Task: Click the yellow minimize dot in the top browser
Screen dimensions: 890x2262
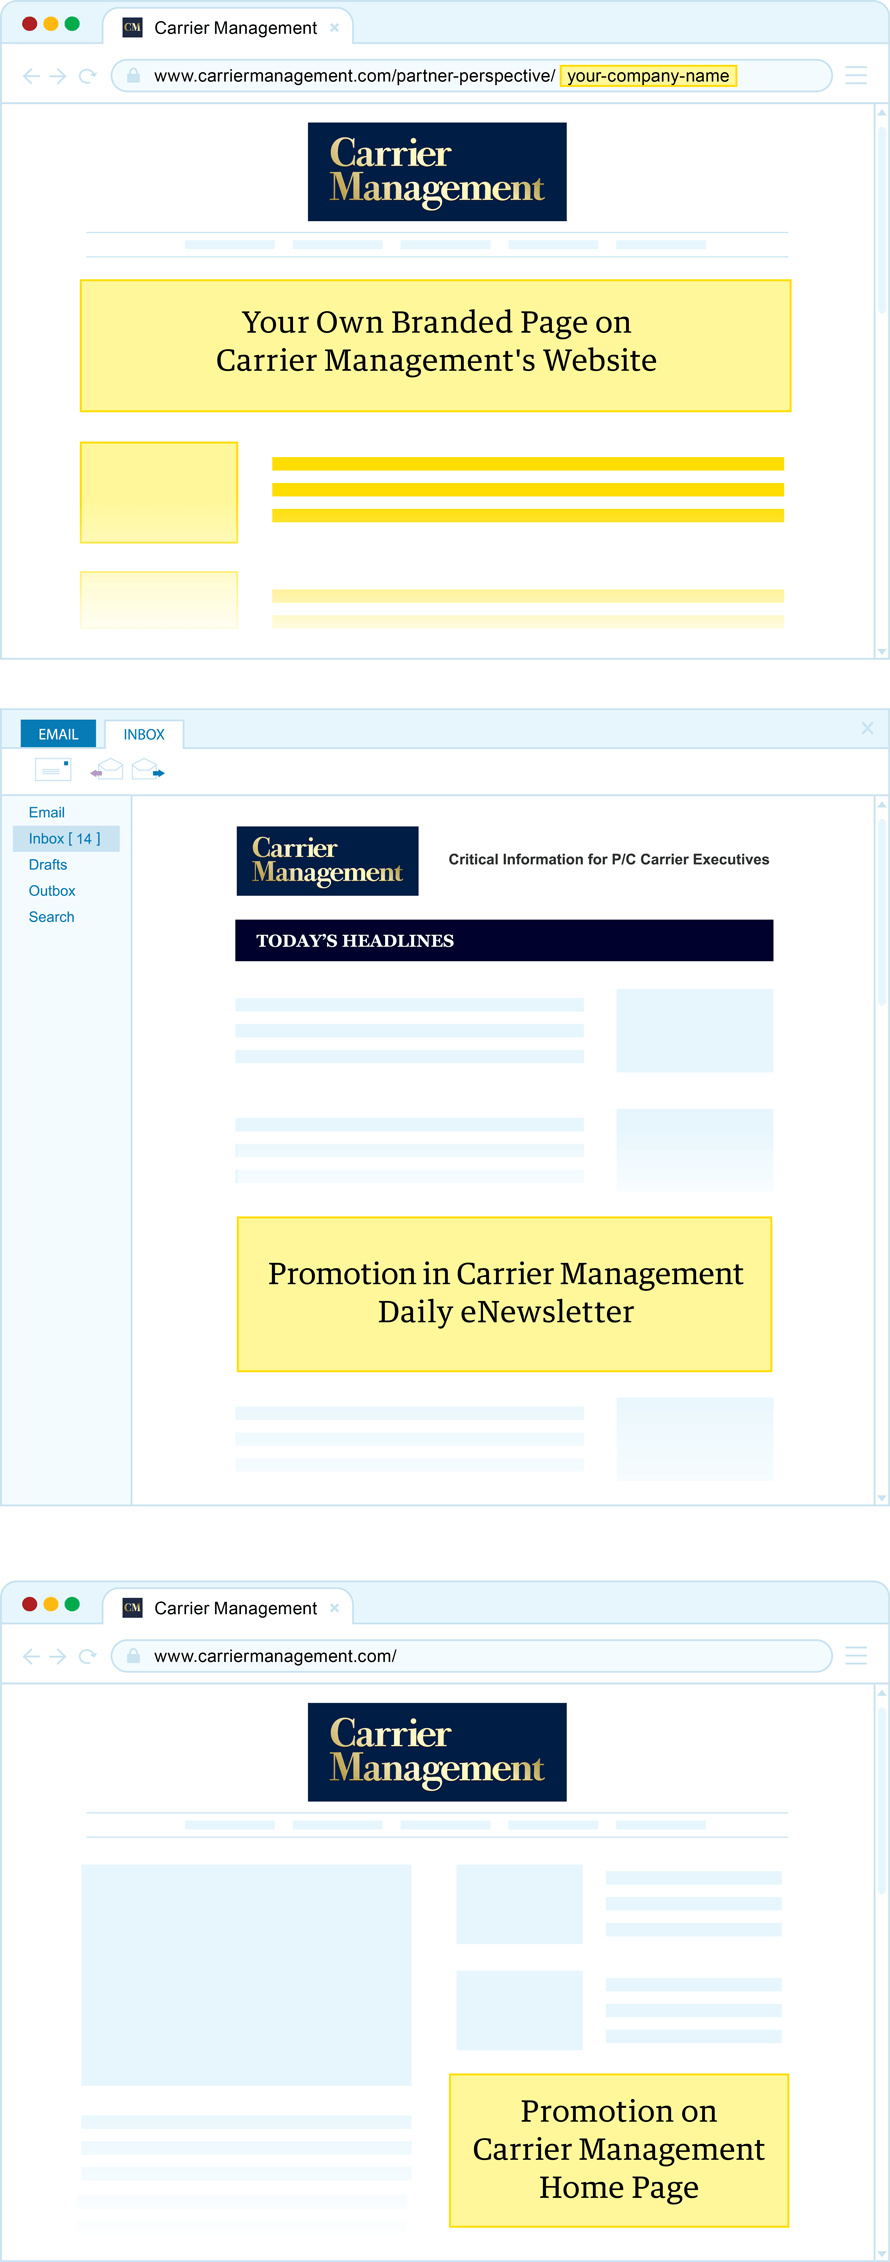Action: point(51,24)
